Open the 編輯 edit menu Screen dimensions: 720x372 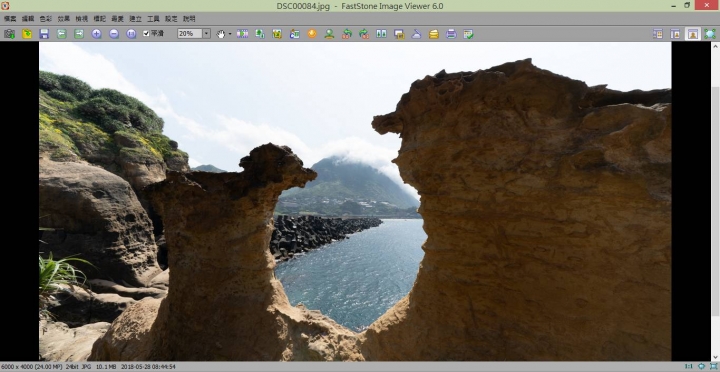(28, 19)
